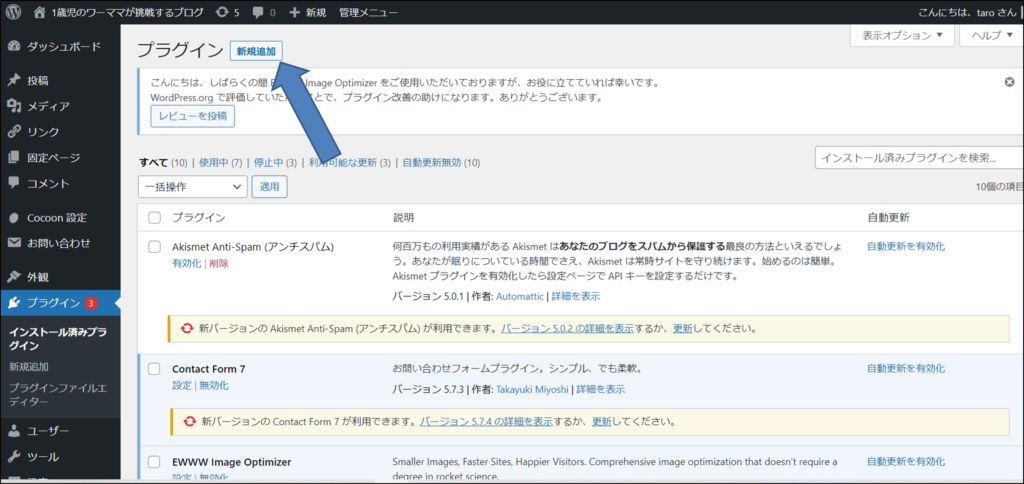Image resolution: width=1024 pixels, height=484 pixels.
Task: Click the 新規追加 button beside the heading
Action: coord(256,51)
